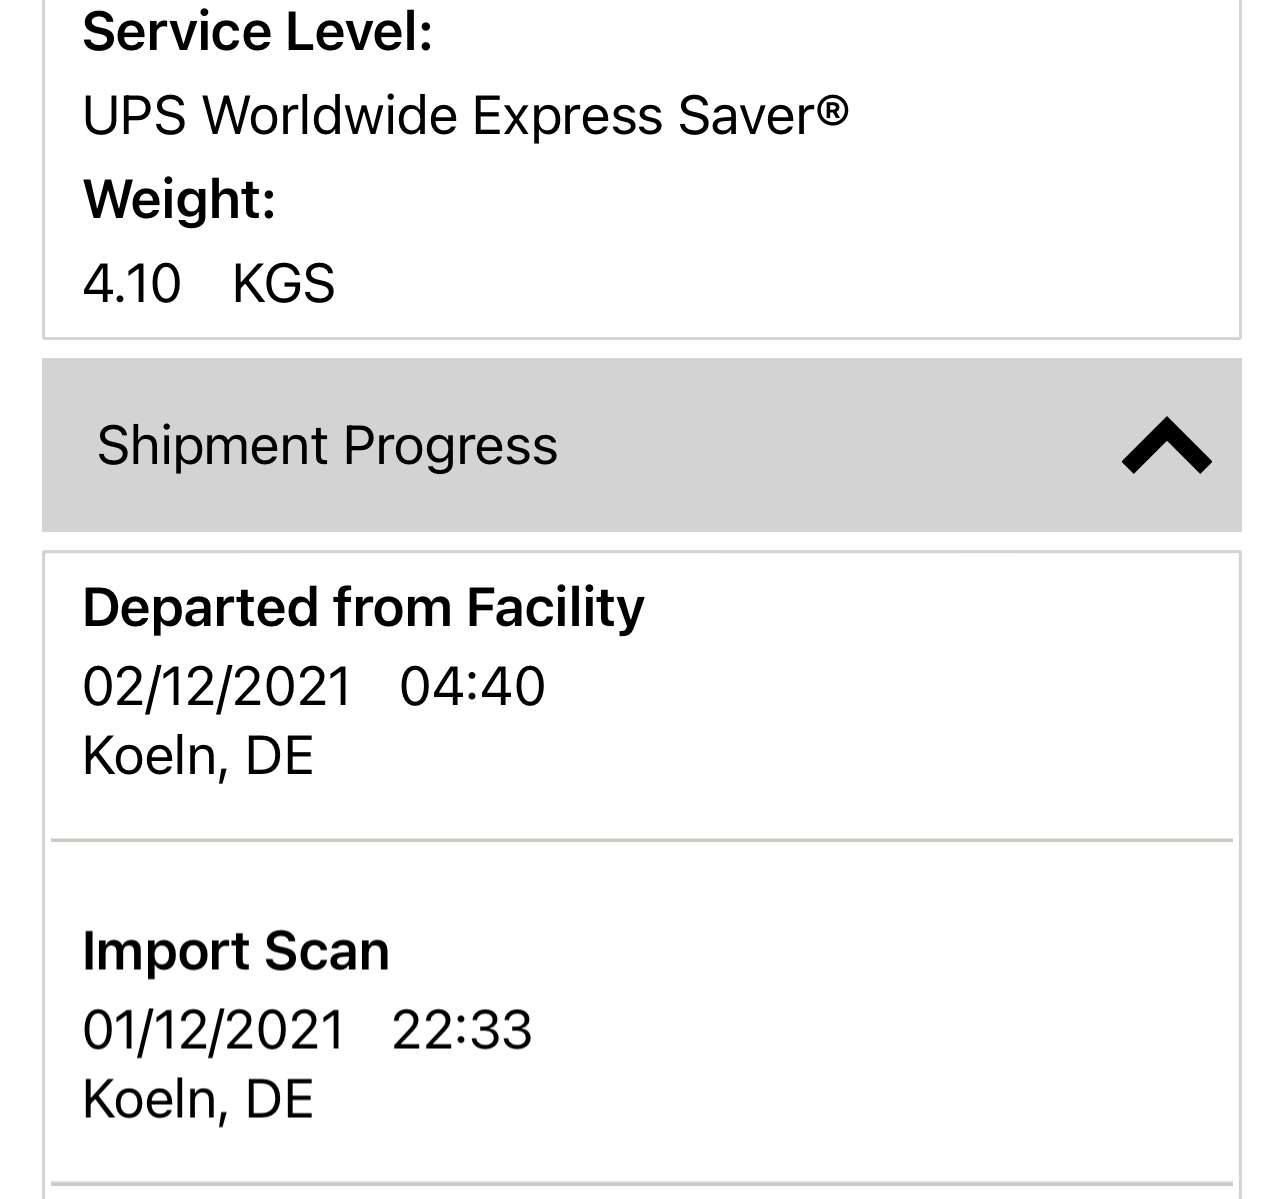
Task: Click the divider line between progress entries
Action: coord(642,840)
